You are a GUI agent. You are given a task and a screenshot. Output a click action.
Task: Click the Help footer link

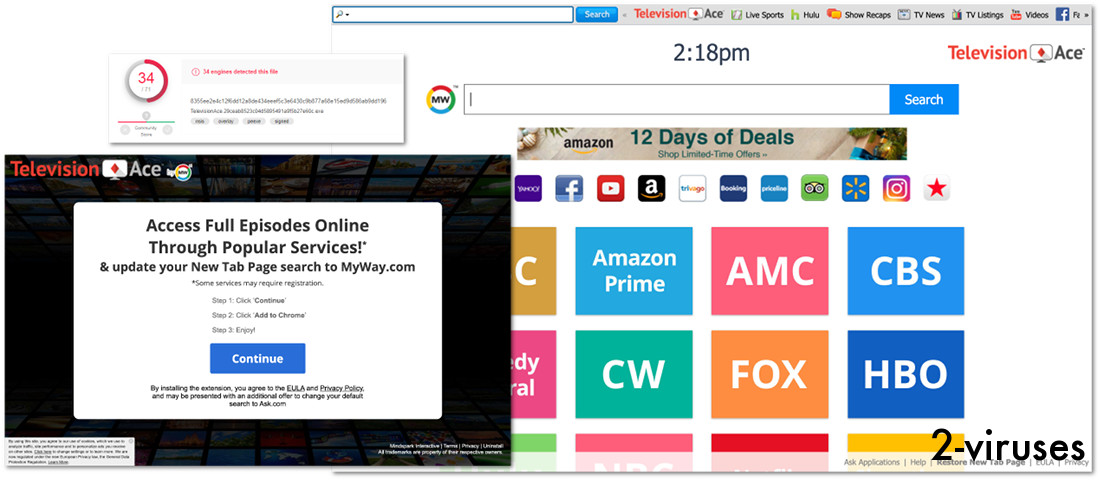[918, 462]
